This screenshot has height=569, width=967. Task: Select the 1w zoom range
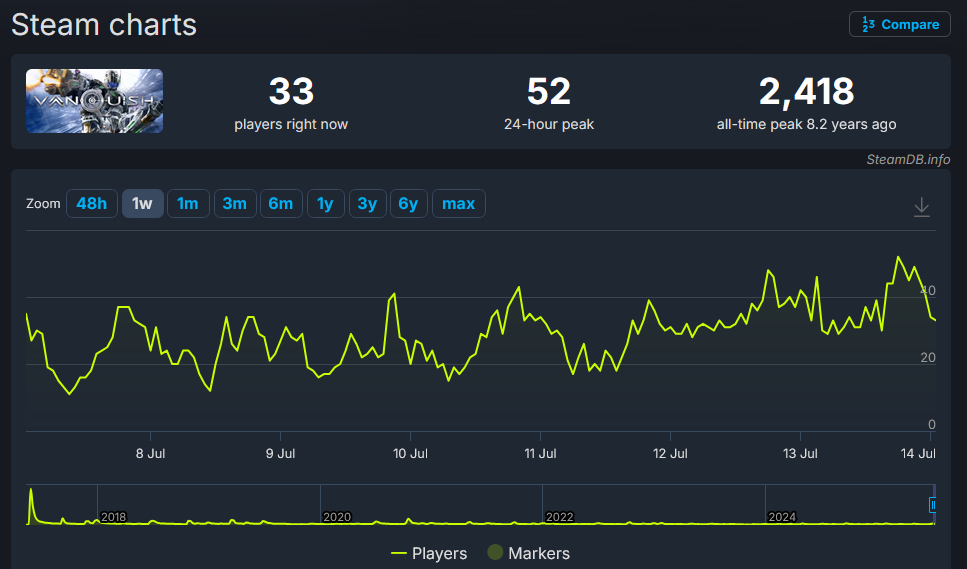tap(142, 203)
